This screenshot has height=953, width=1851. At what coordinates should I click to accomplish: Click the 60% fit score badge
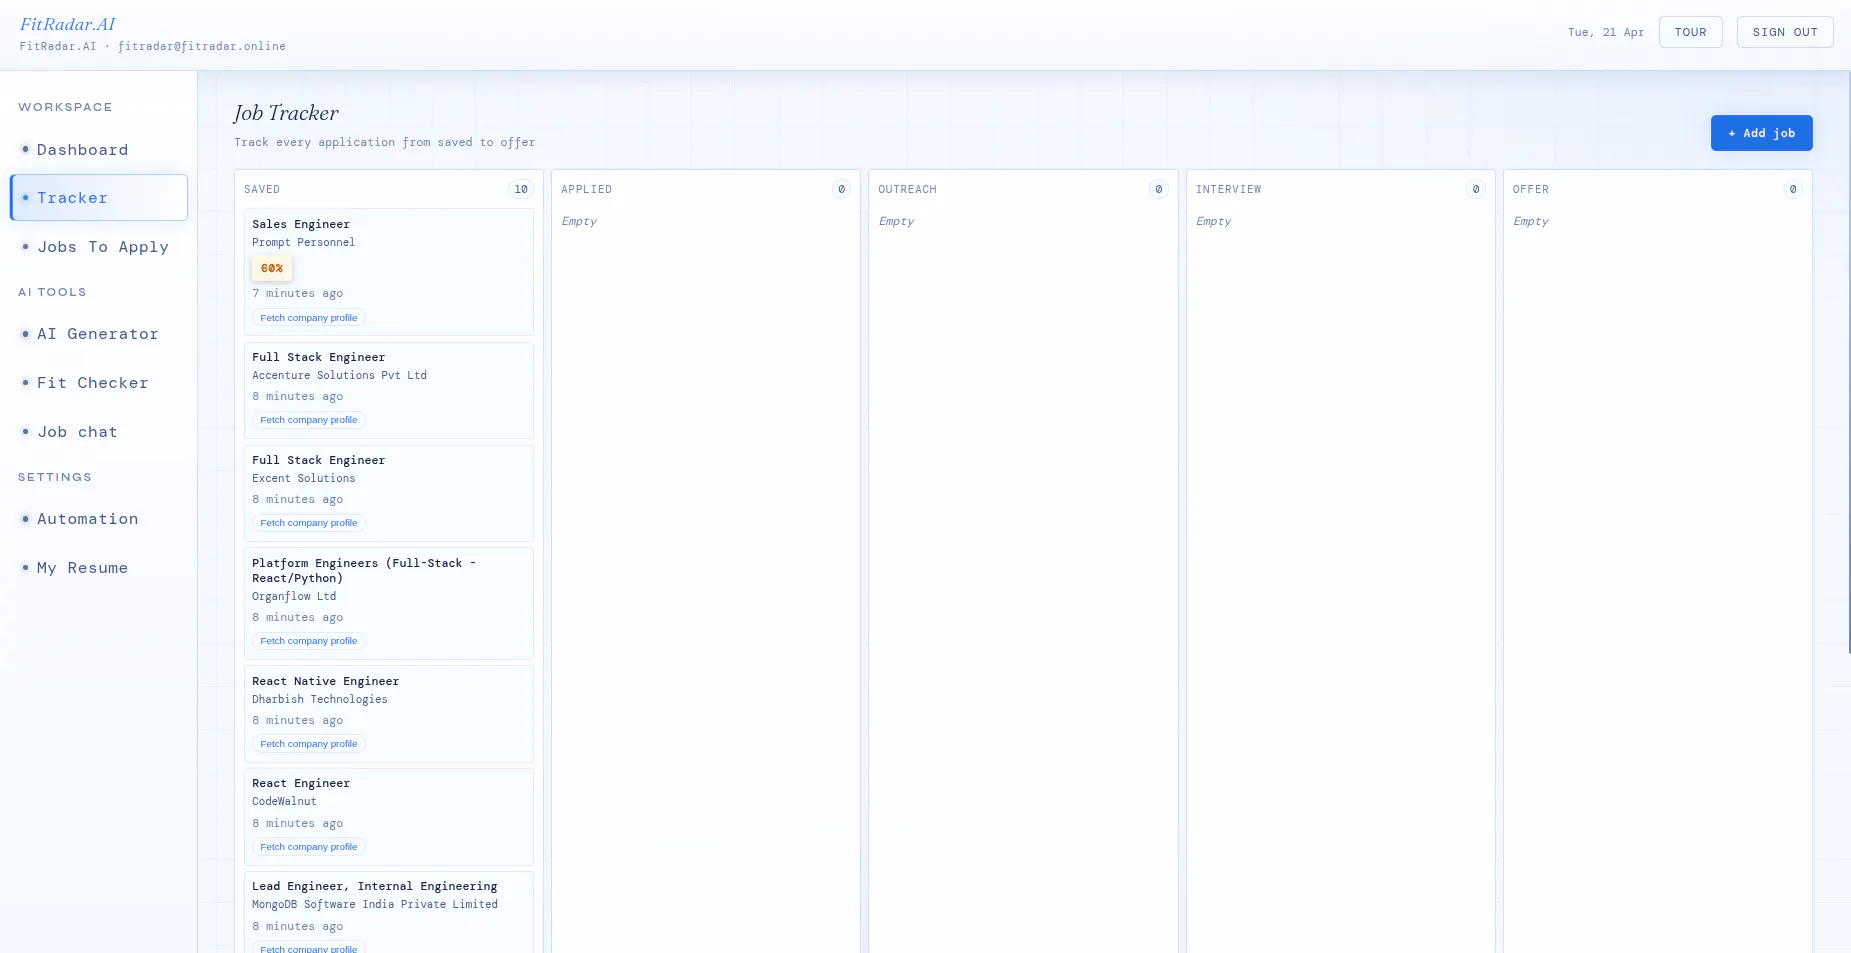point(272,268)
